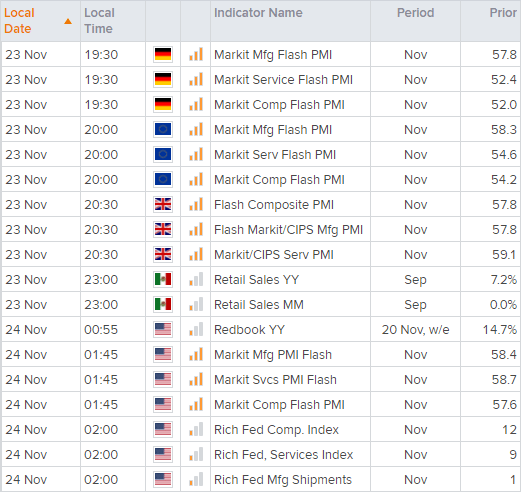Sort table by Local Time header
This screenshot has width=521, height=492.
[x=99, y=21]
